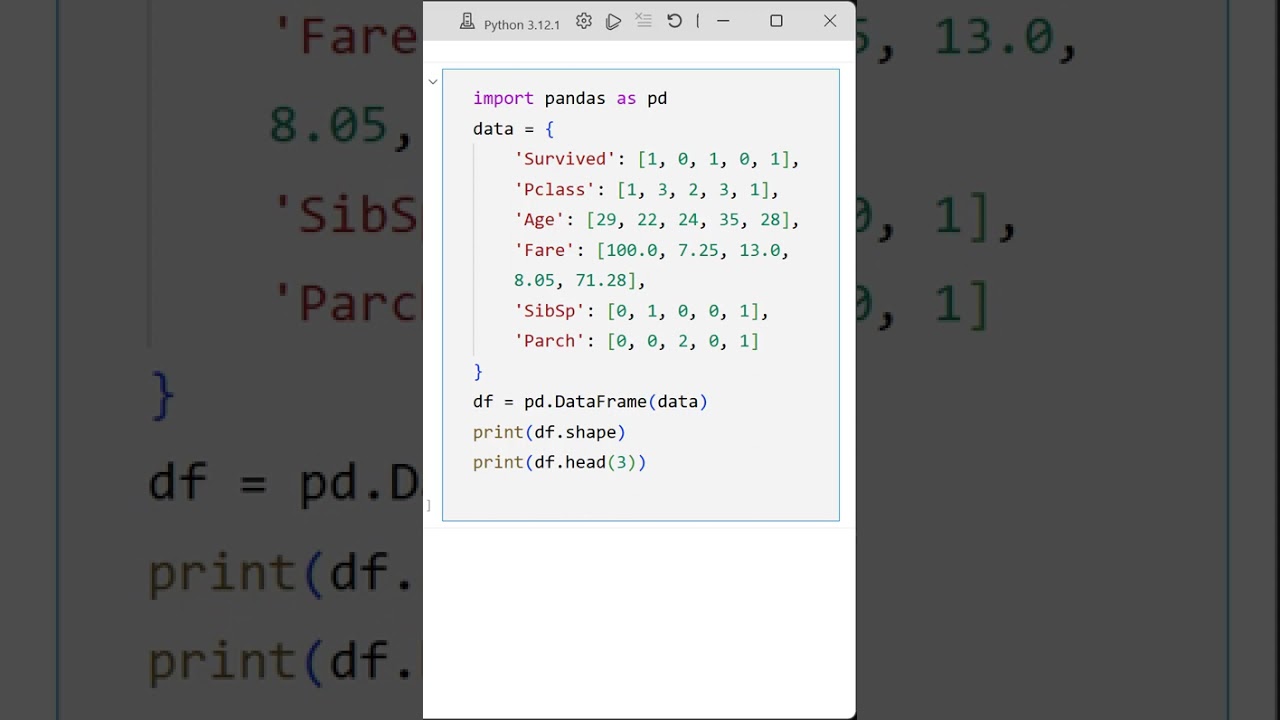The height and width of the screenshot is (720, 1280).
Task: Click the 'import pandas as pd' line
Action: (570, 98)
